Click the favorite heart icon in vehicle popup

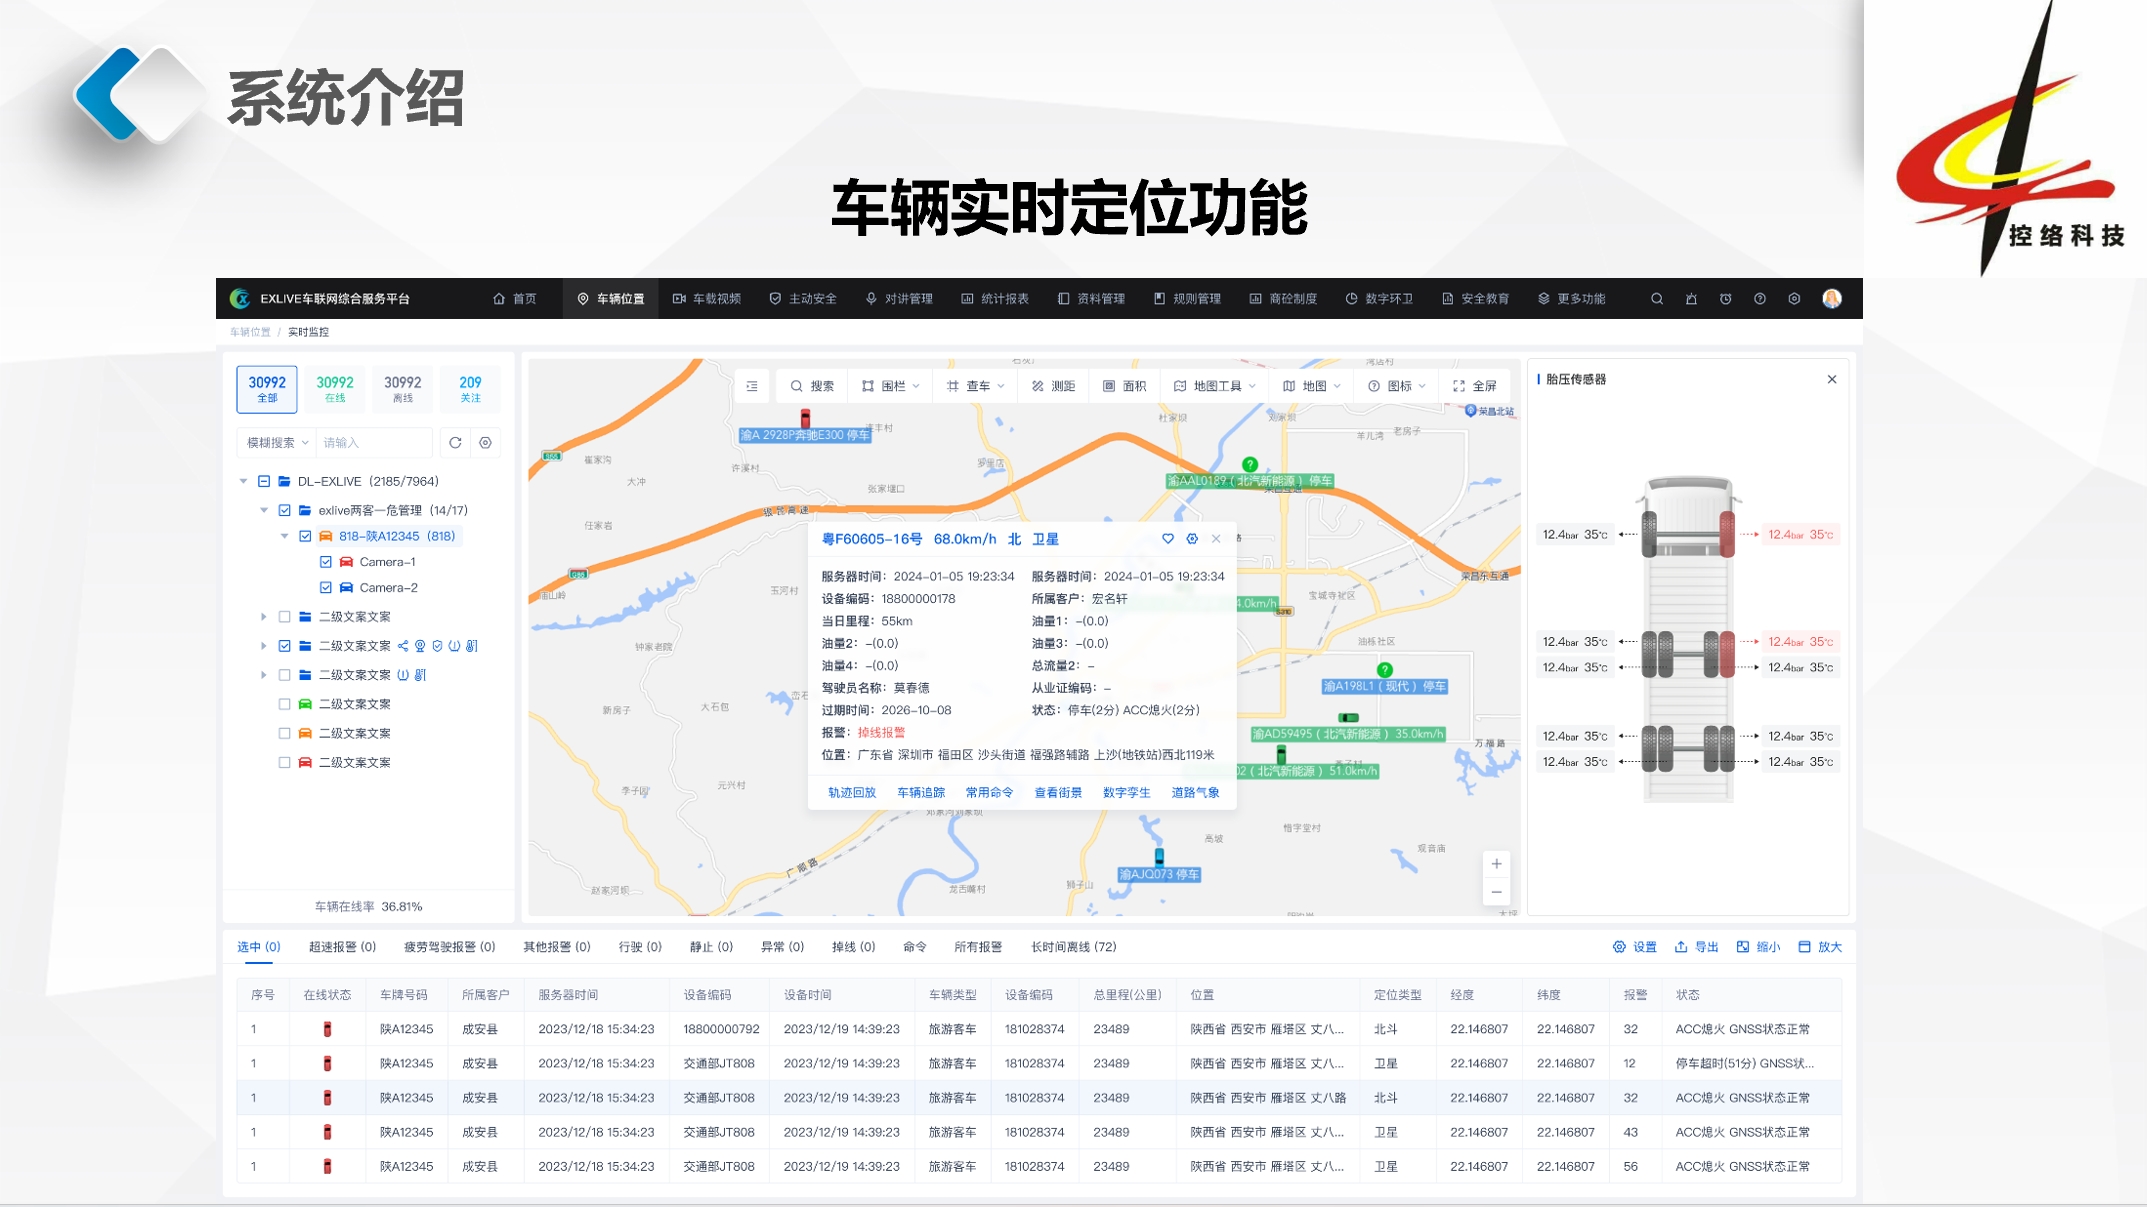point(1168,539)
